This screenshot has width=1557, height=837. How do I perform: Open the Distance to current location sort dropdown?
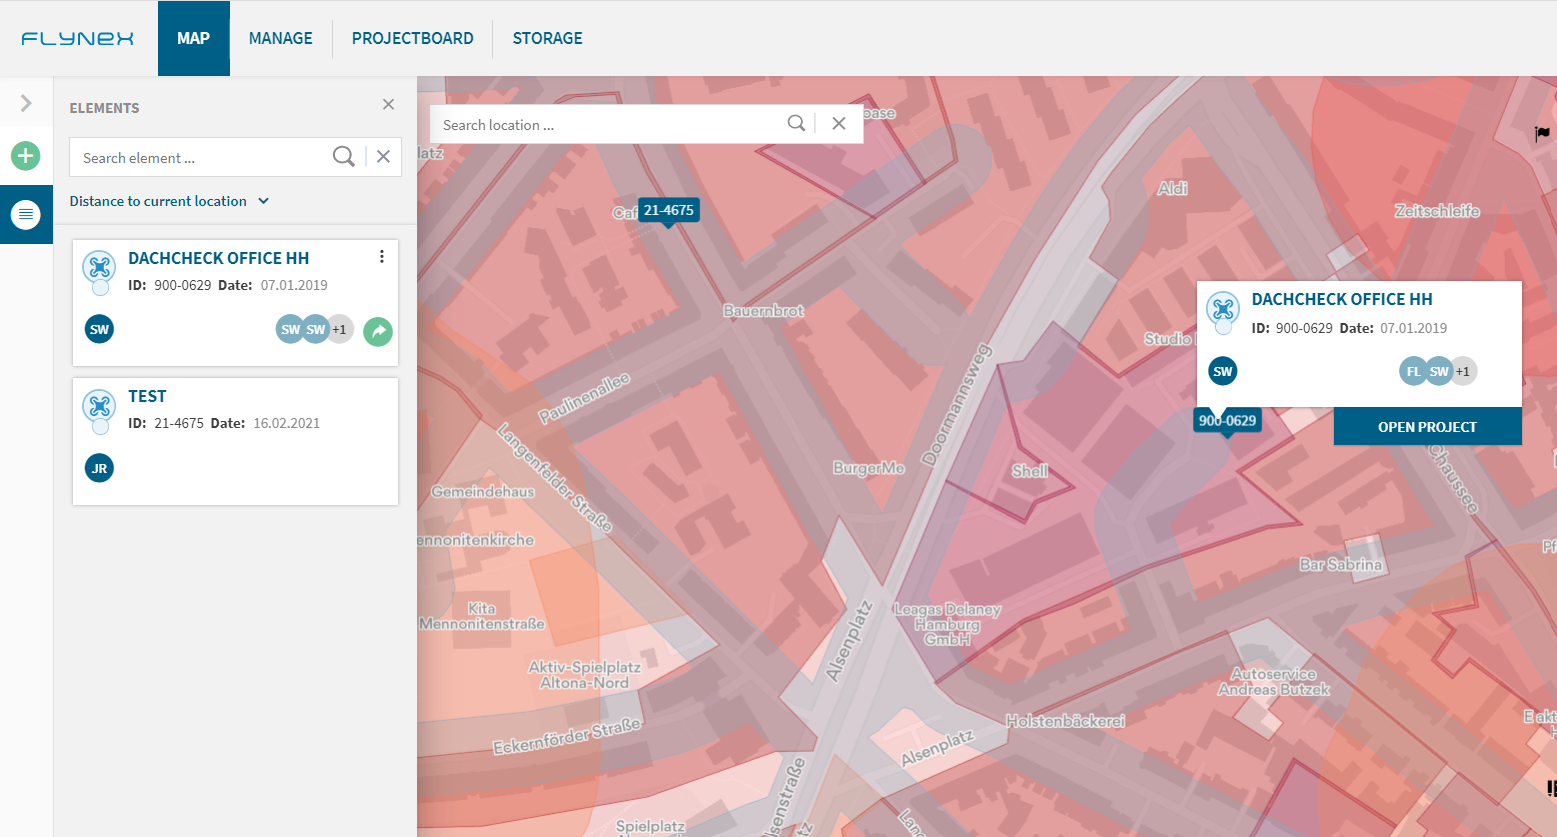click(x=169, y=201)
